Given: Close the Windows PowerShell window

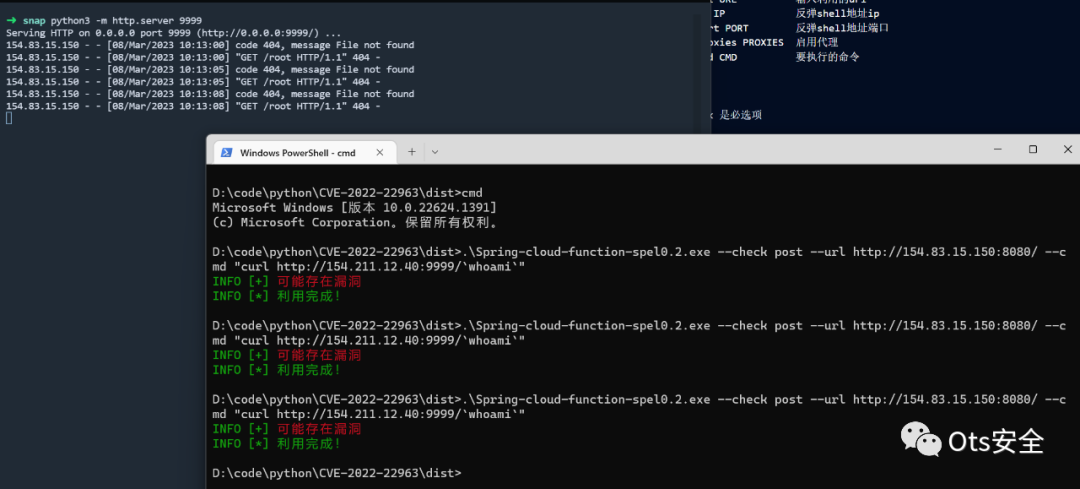Looking at the screenshot, I should coord(1068,149).
